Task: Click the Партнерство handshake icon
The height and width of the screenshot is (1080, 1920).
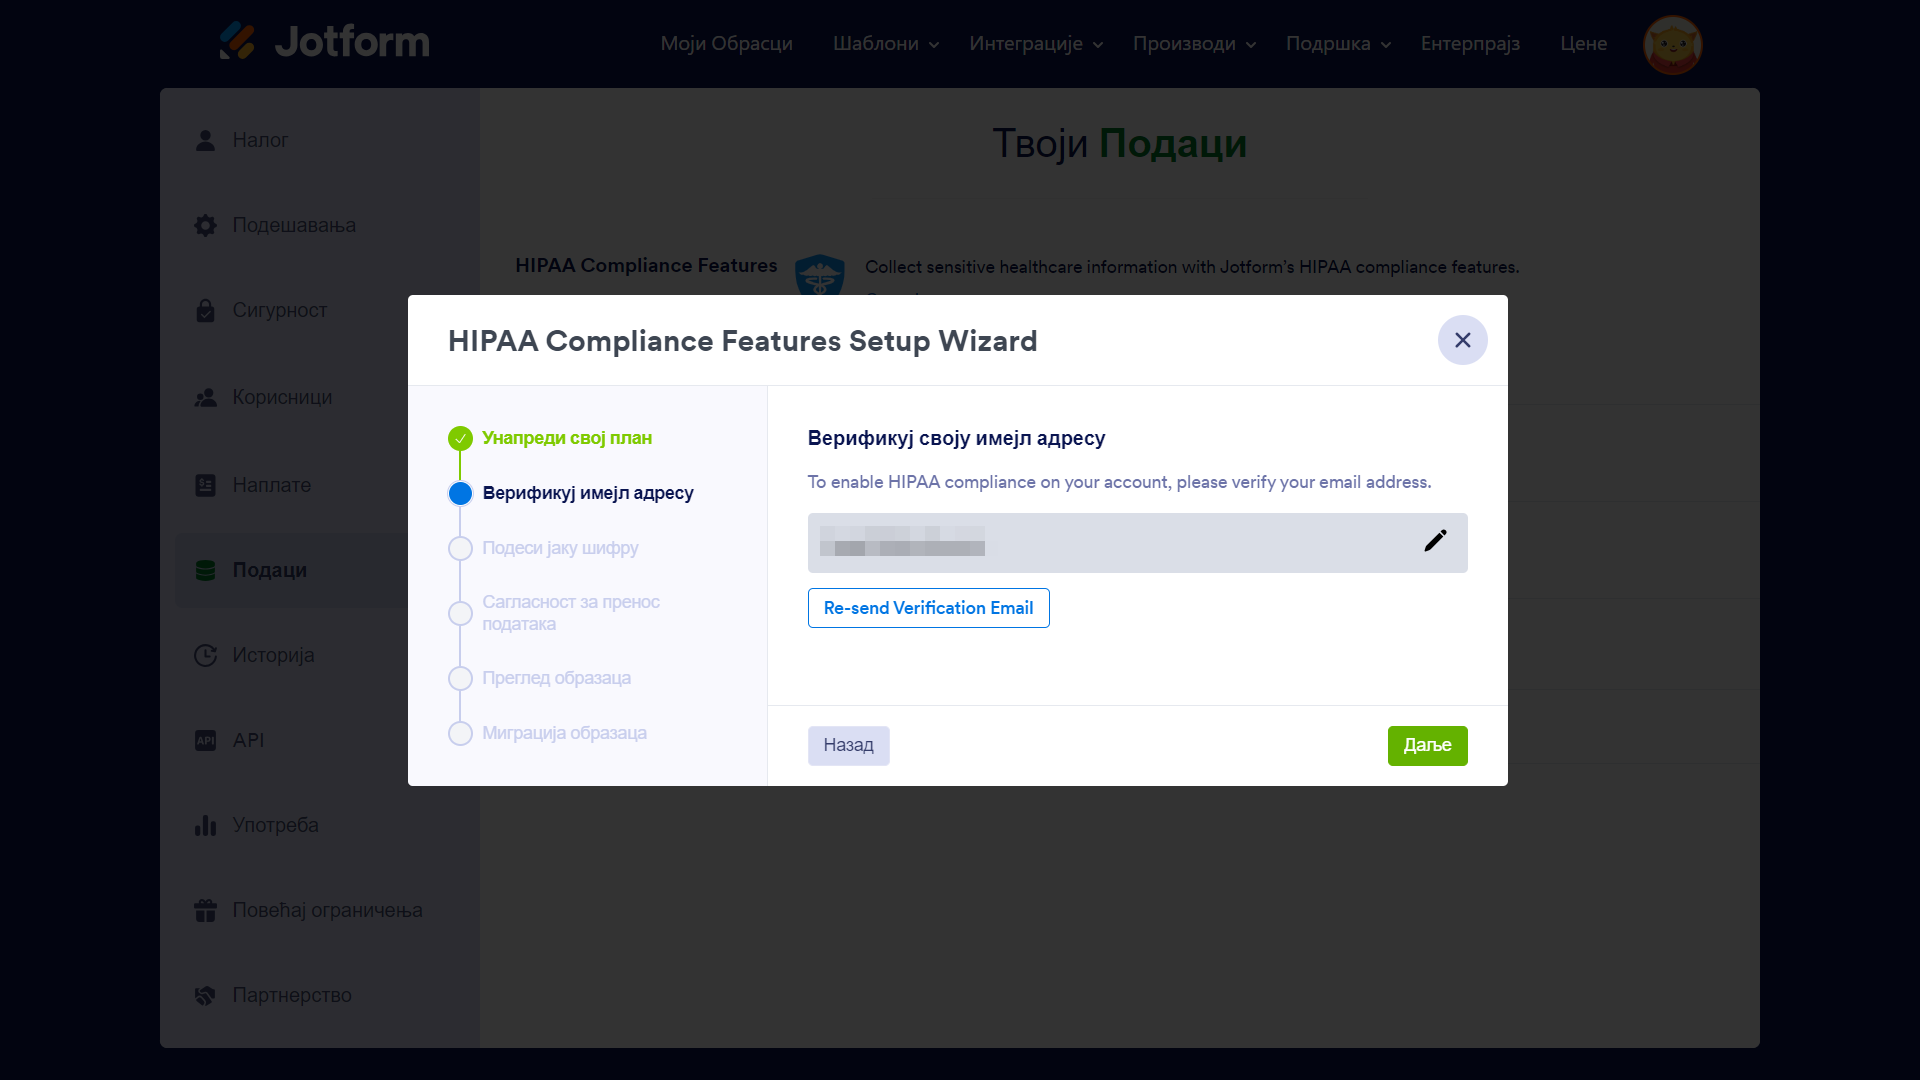Action: pos(205,996)
